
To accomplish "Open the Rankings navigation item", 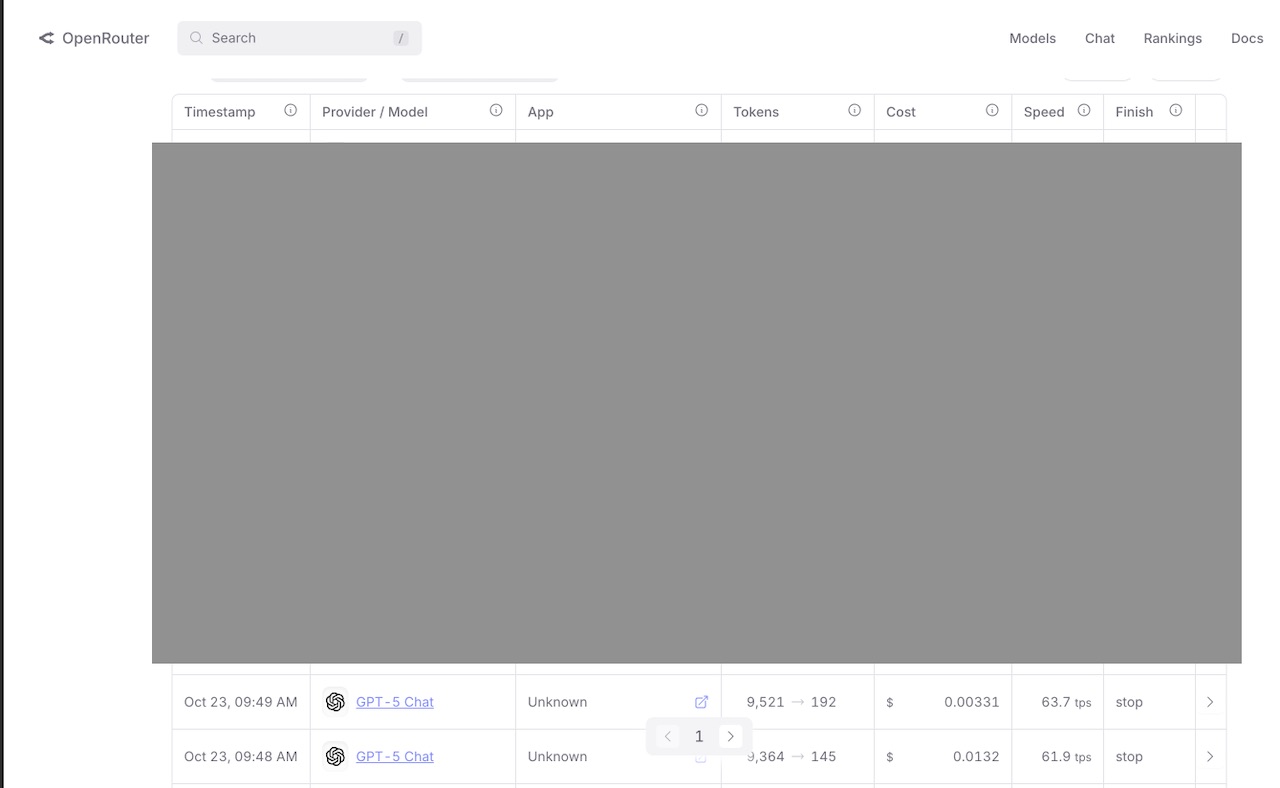I will [x=1172, y=38].
